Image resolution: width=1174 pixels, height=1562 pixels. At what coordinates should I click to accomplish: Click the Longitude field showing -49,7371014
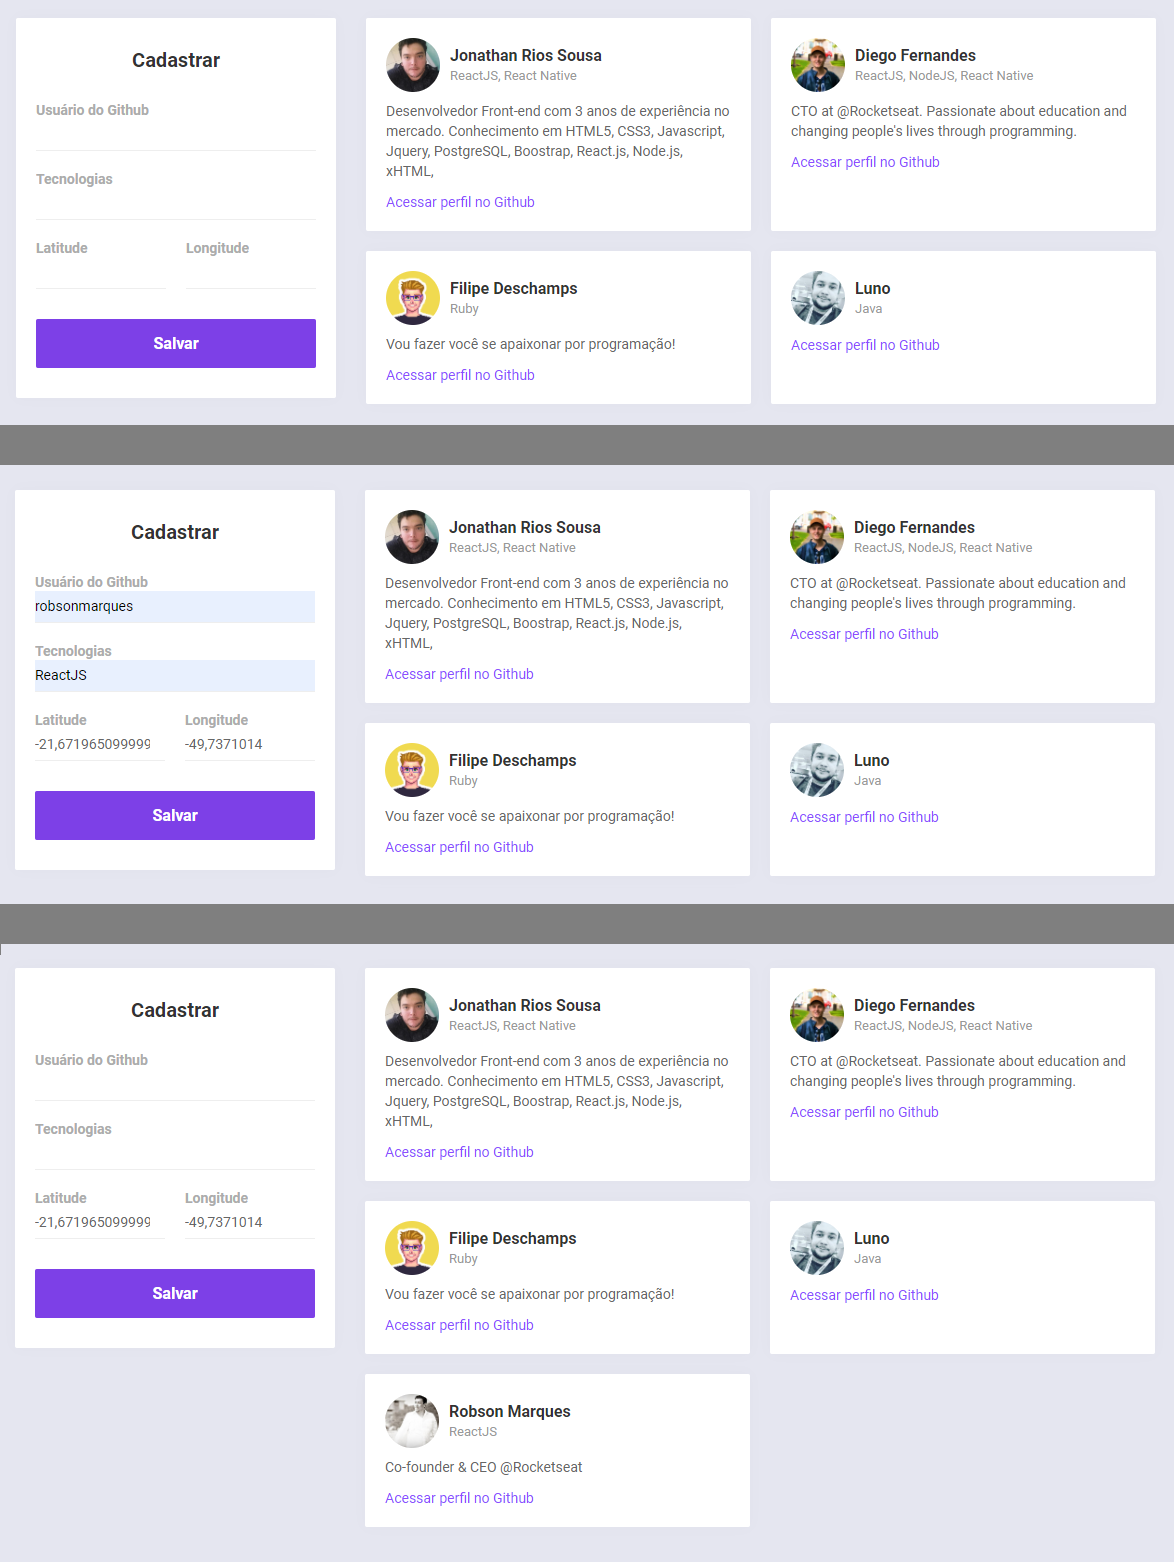(x=249, y=743)
